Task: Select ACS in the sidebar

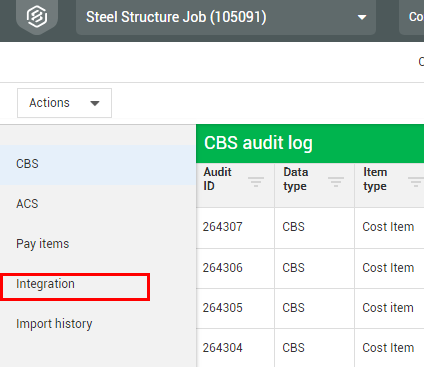Action: pyautogui.click(x=98, y=204)
